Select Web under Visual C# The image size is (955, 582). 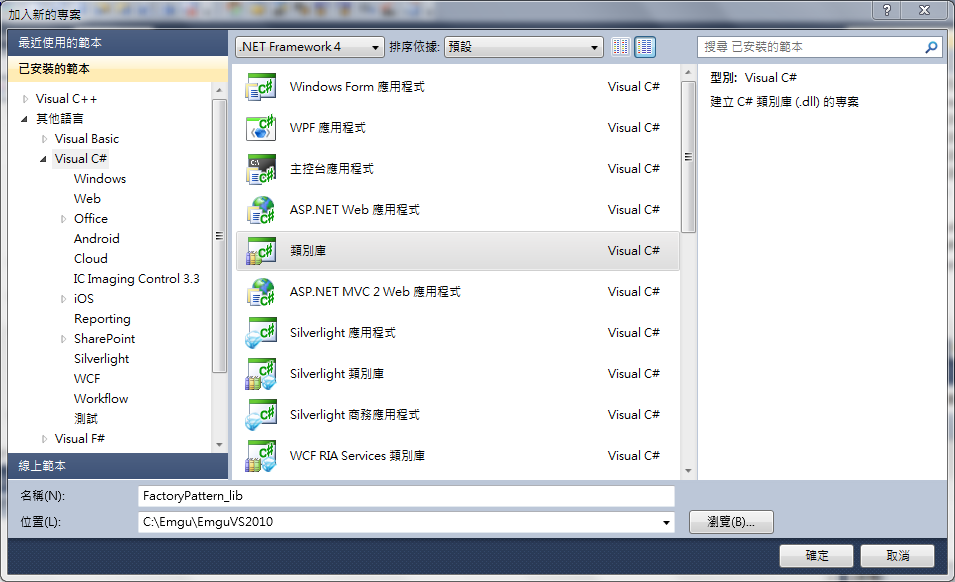tap(87, 198)
